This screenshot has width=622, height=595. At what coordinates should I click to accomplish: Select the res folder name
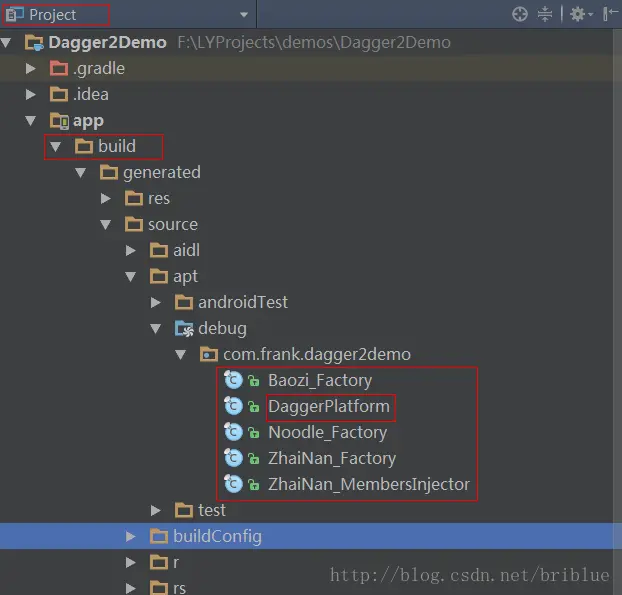tap(159, 199)
